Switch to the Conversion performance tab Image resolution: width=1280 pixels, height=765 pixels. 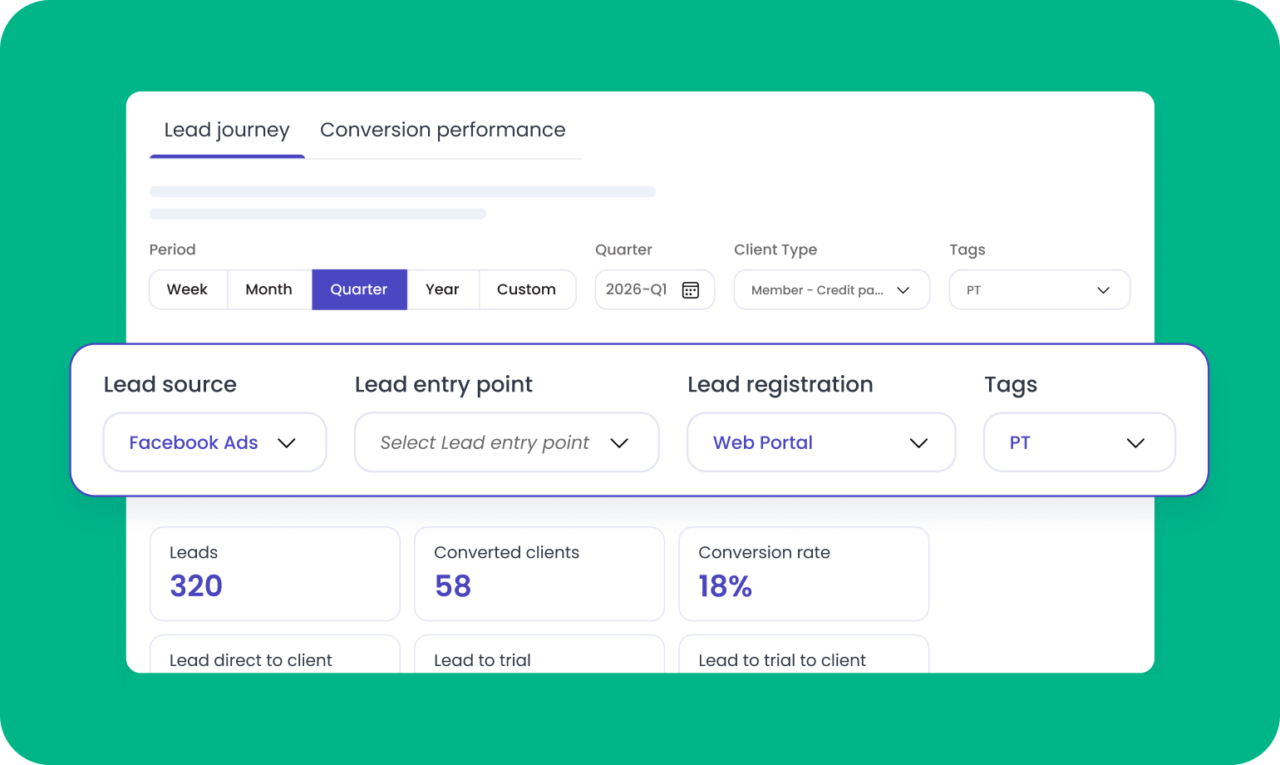[x=442, y=130]
